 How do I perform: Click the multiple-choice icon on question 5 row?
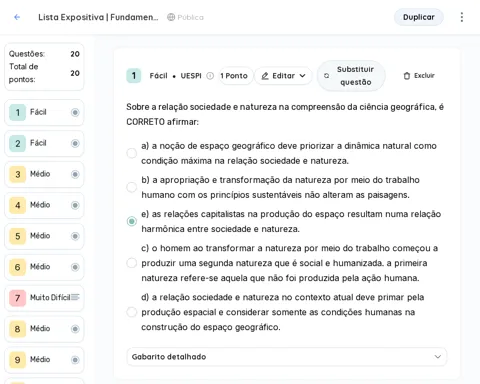(75, 236)
